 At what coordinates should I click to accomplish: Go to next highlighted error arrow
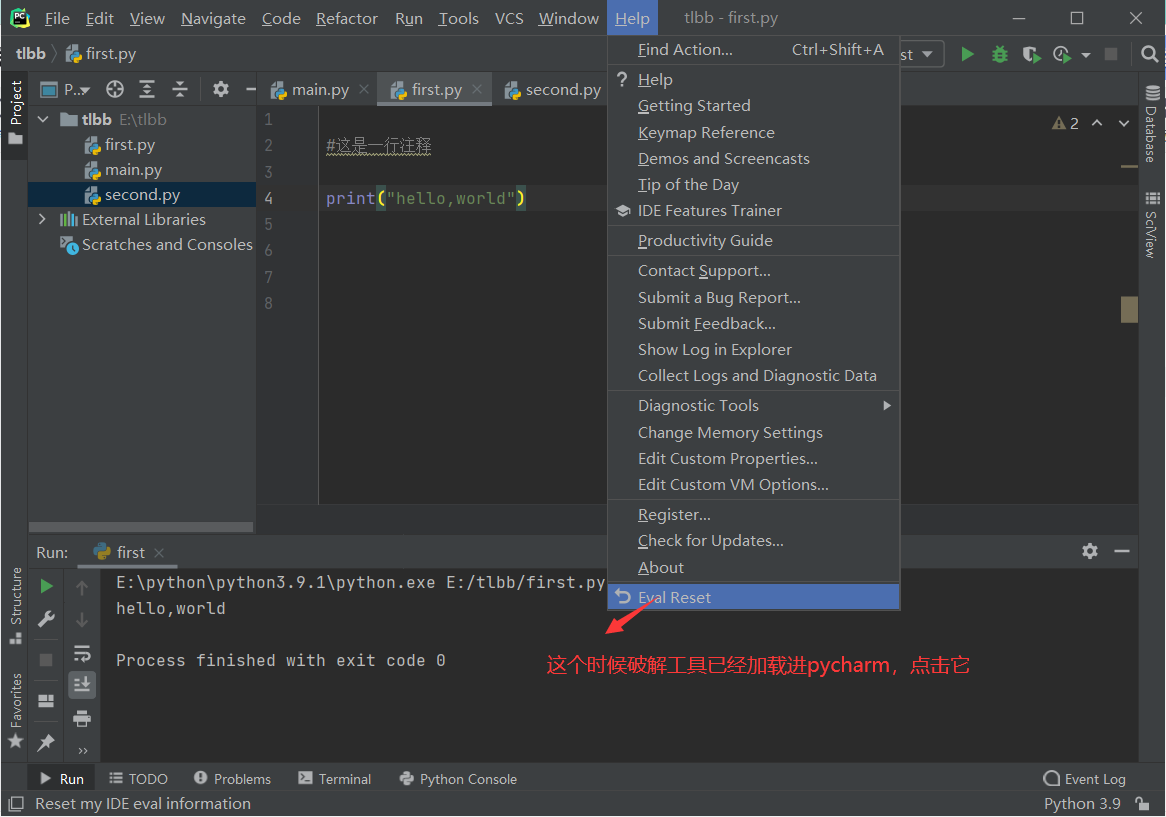(x=1124, y=123)
